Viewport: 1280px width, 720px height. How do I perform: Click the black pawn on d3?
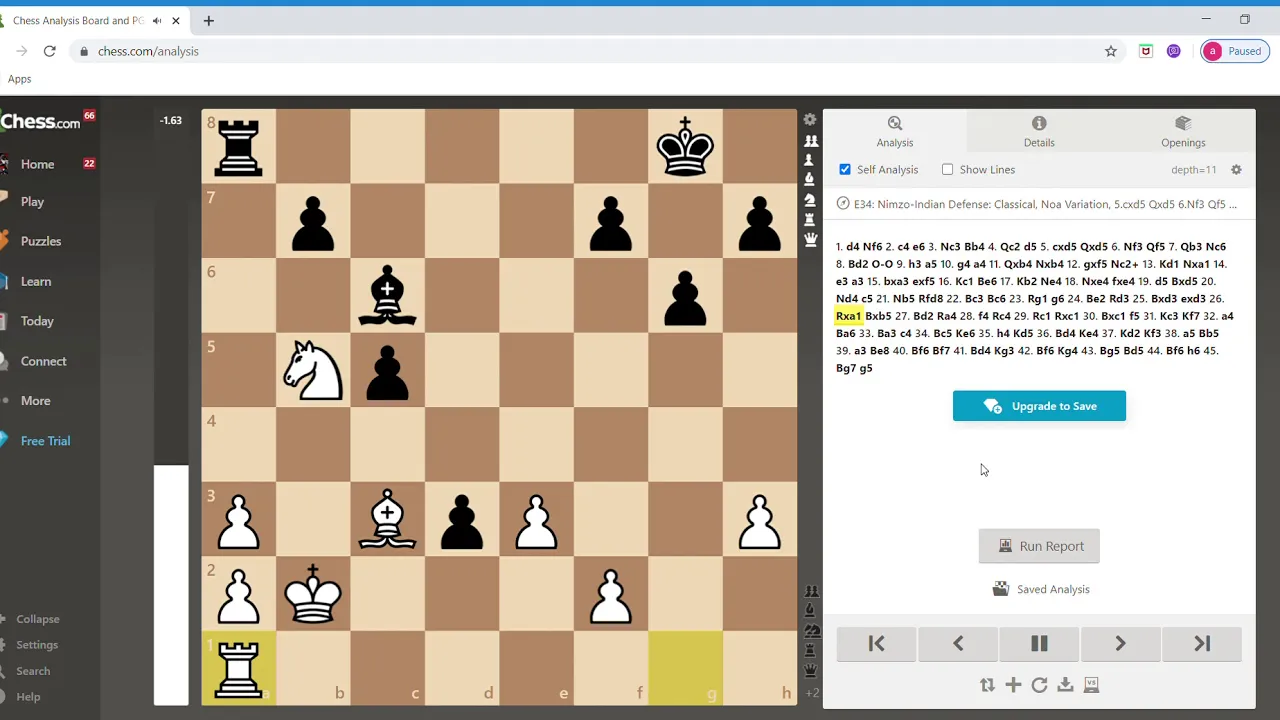point(462,520)
